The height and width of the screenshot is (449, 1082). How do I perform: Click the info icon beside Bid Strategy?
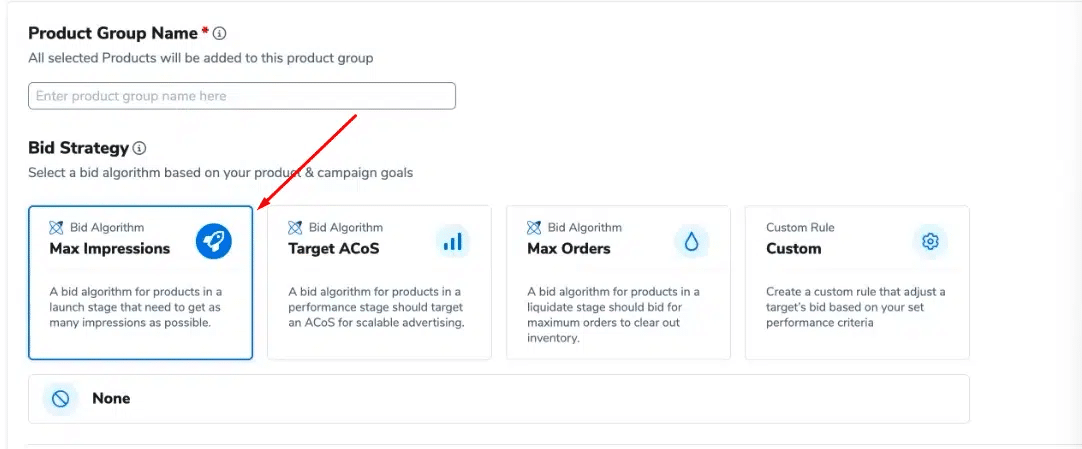[139, 148]
